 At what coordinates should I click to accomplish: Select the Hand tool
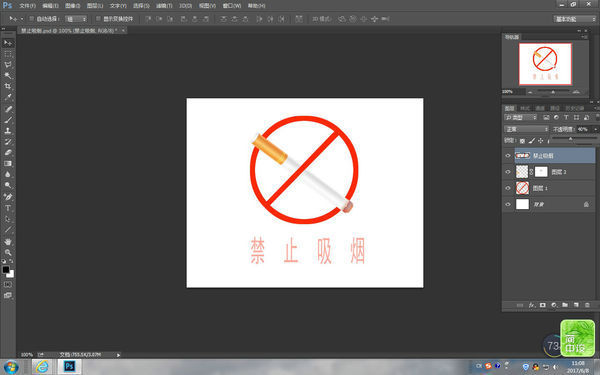pos(8,241)
